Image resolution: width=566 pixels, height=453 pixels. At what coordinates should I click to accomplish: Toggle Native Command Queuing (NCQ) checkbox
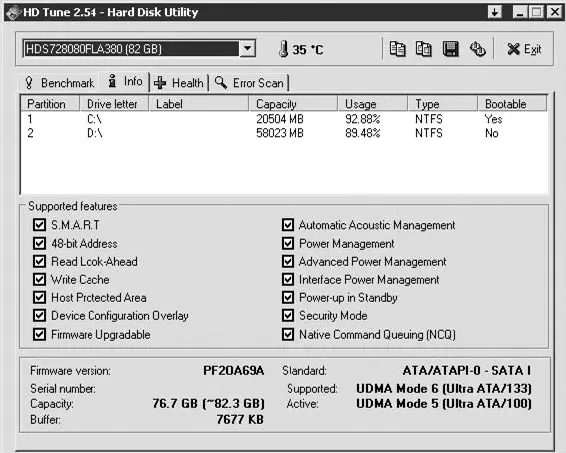pos(288,334)
